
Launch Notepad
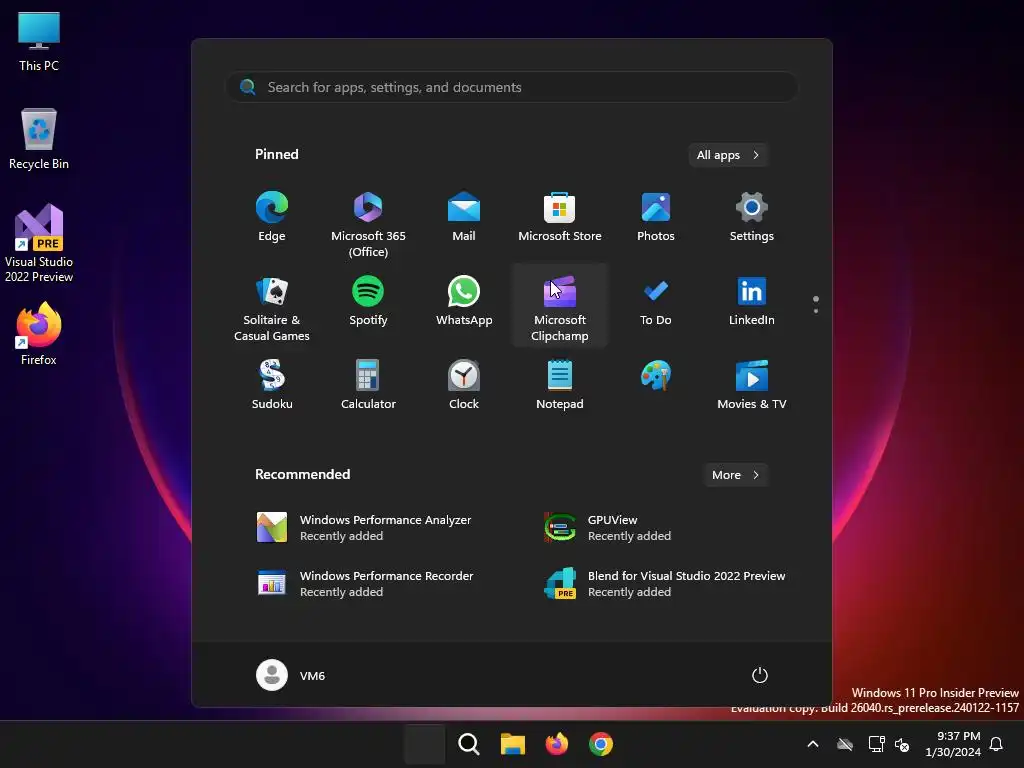[560, 385]
